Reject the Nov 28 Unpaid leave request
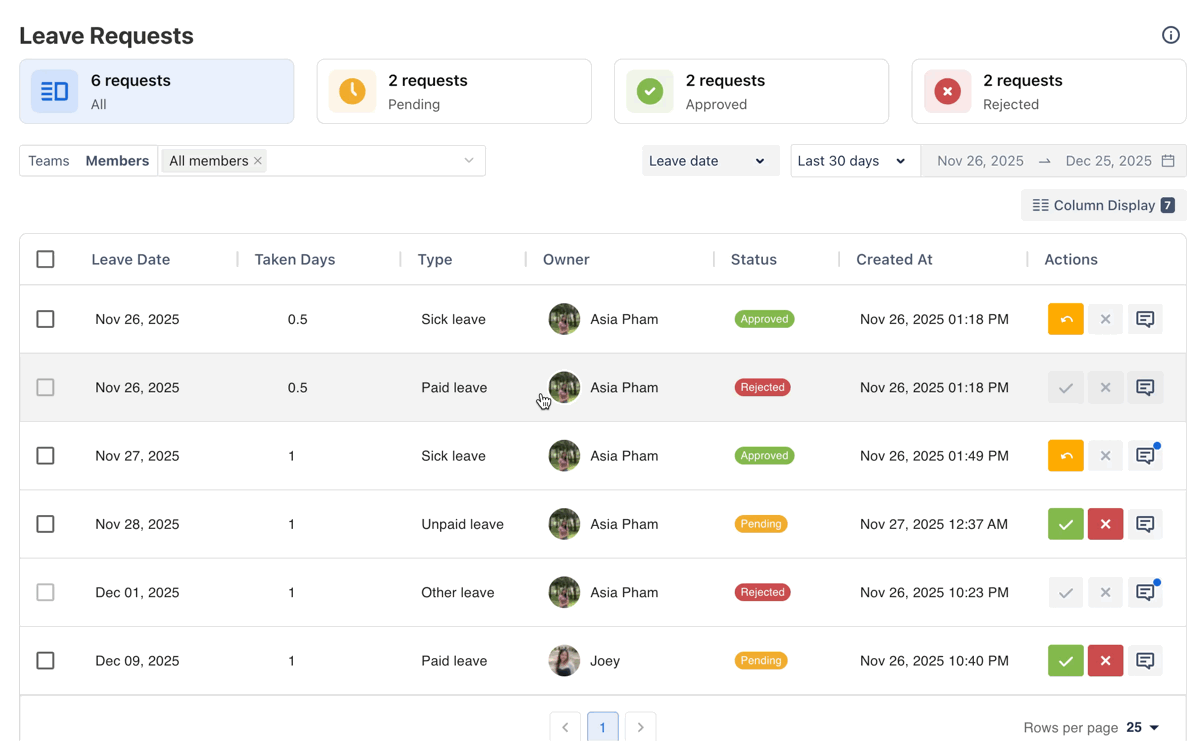Screen dimensions: 1200x742 coord(1105,524)
